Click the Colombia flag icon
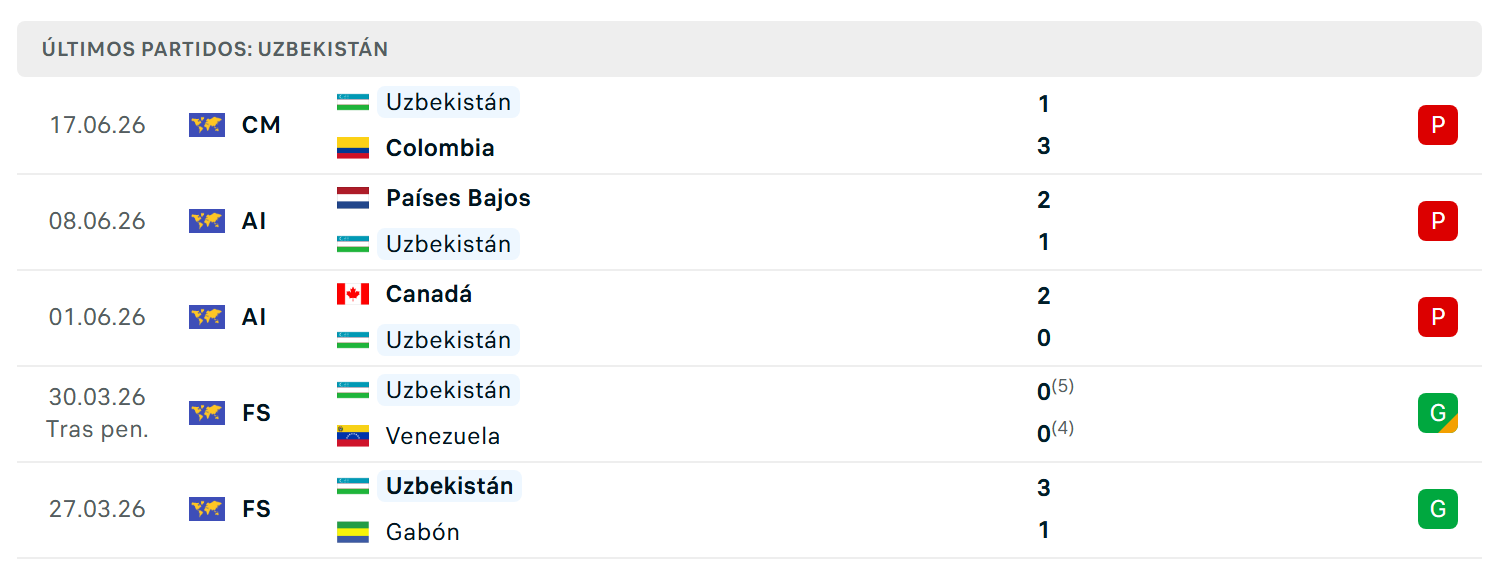 click(x=353, y=148)
